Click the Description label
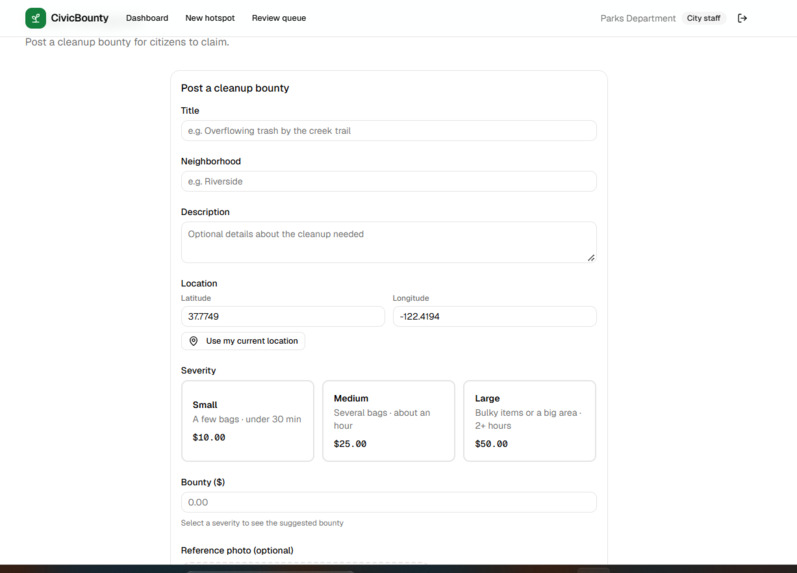The image size is (797, 573). [x=205, y=212]
